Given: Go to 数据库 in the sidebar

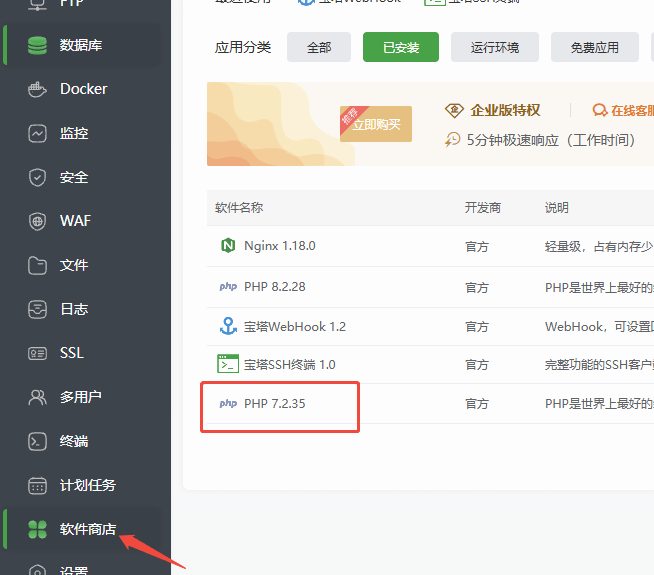Looking at the screenshot, I should (x=81, y=45).
